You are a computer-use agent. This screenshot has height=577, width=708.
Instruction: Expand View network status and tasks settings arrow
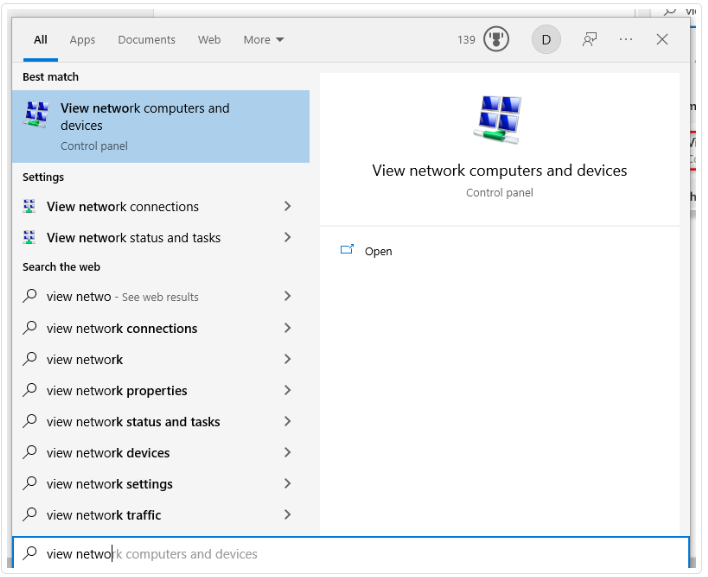[x=287, y=237]
